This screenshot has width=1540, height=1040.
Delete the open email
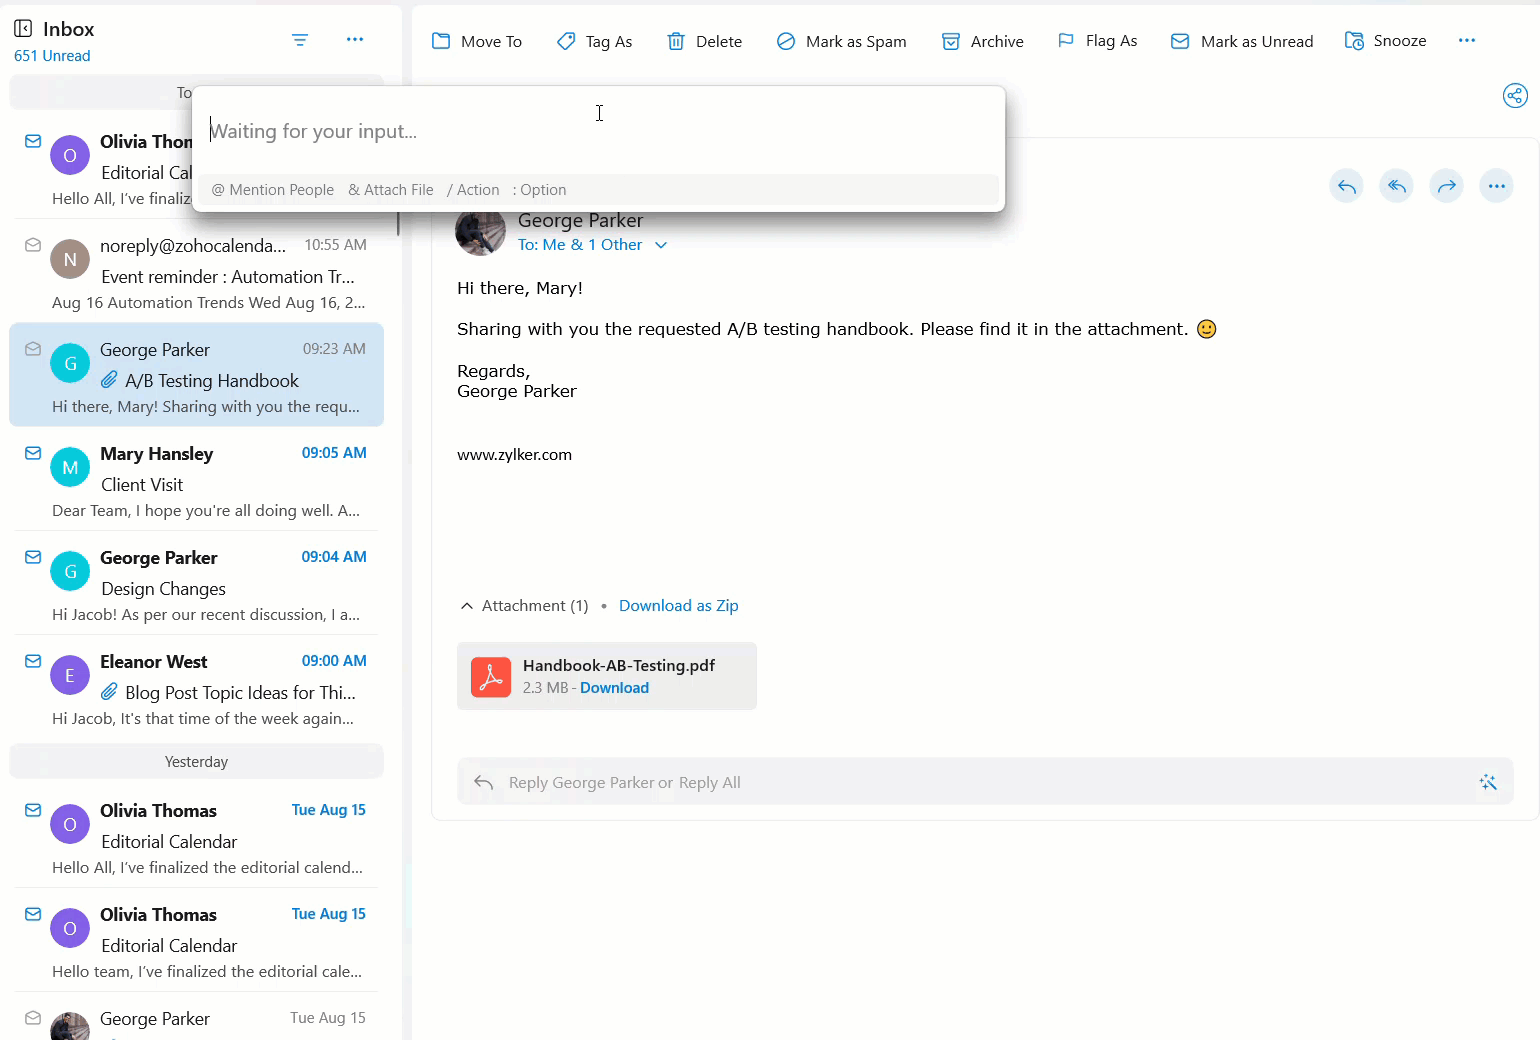click(x=705, y=41)
